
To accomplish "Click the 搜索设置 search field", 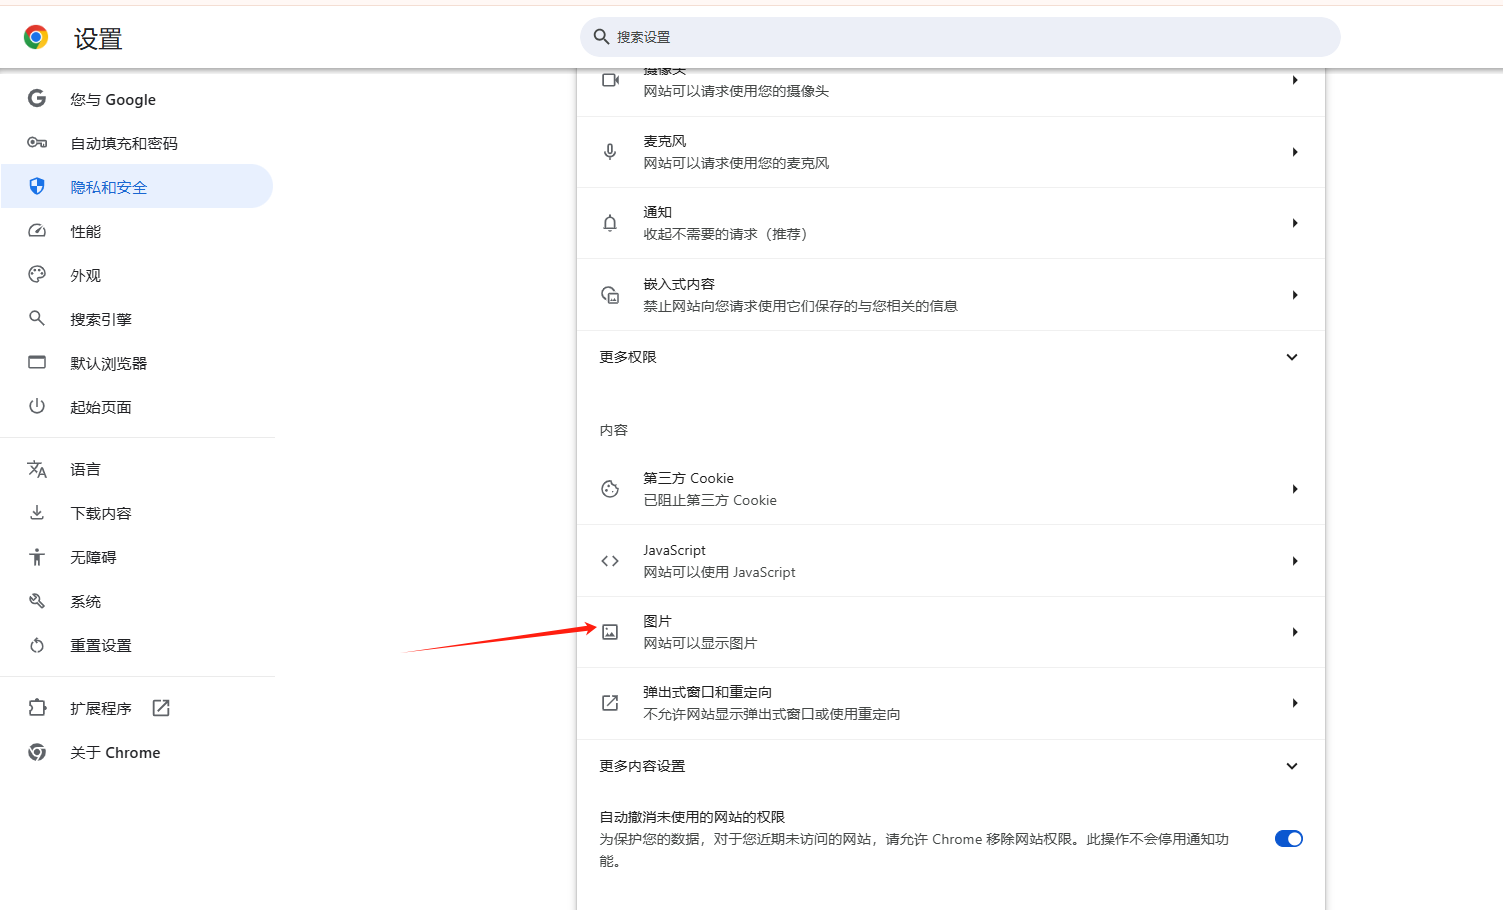I will pyautogui.click(x=960, y=37).
